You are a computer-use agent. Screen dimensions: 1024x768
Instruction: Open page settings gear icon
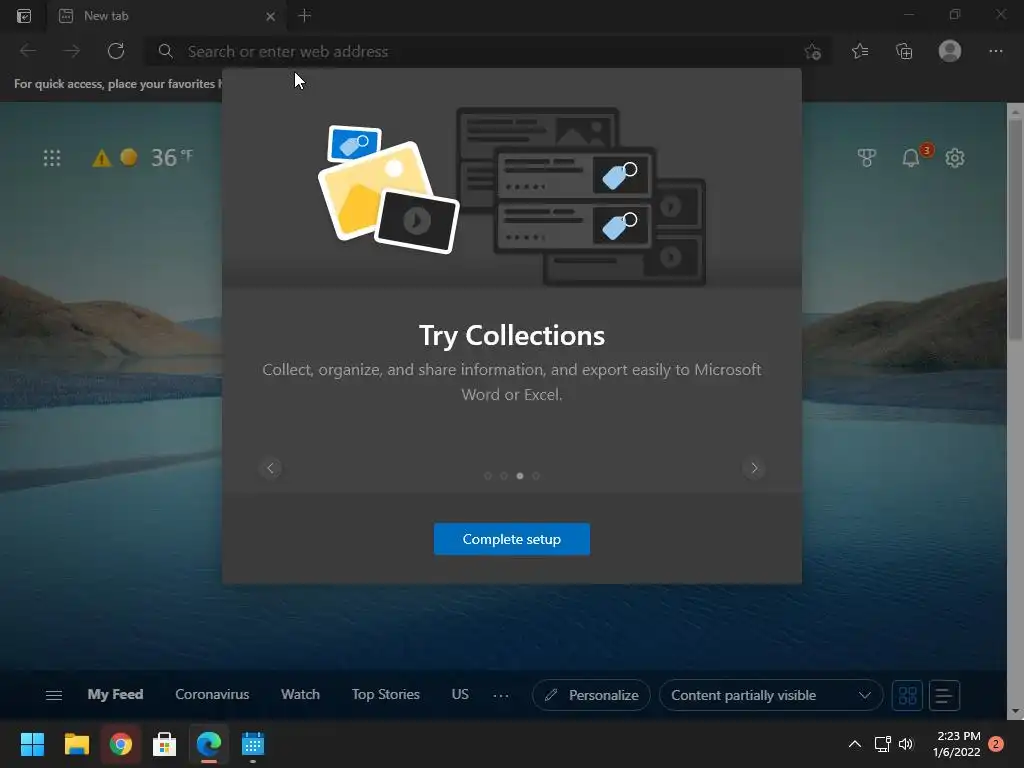click(x=955, y=157)
